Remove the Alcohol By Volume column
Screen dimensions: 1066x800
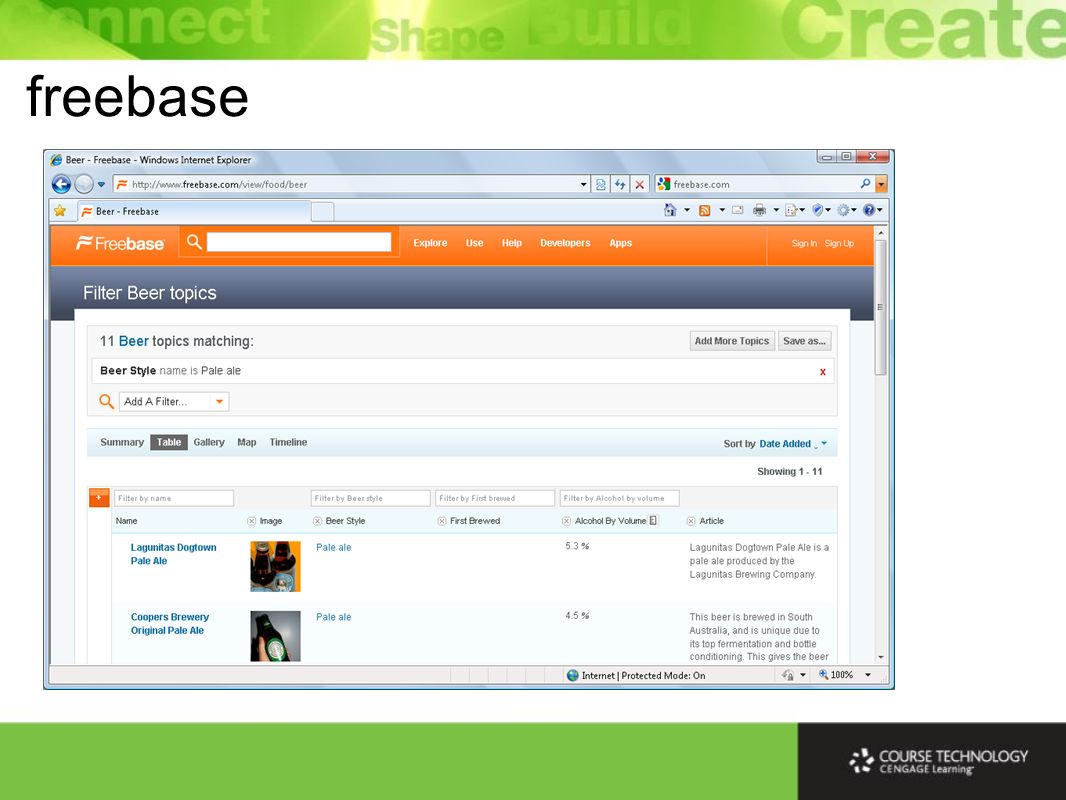pos(566,521)
